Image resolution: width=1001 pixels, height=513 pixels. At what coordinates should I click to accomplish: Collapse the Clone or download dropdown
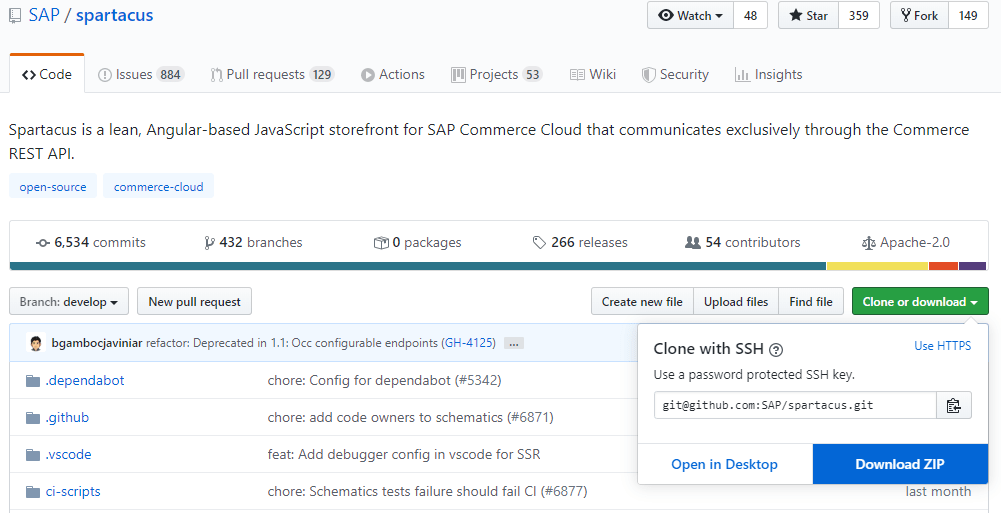click(x=920, y=302)
